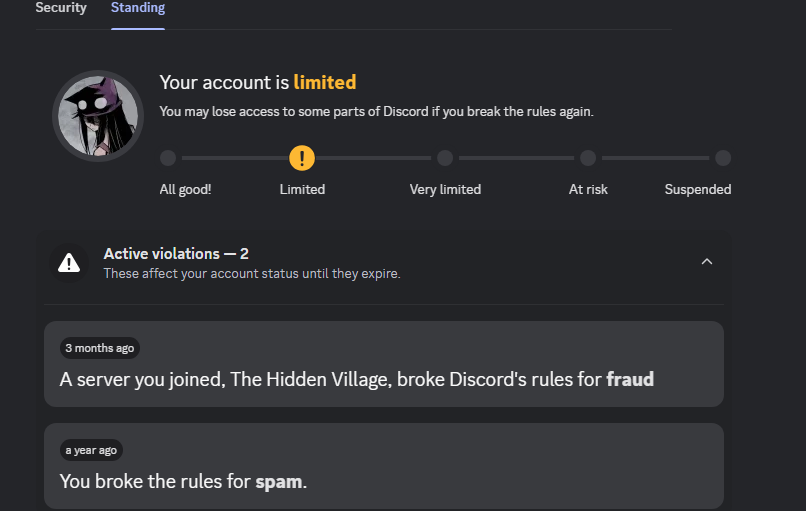Click the Active violations header text
The image size is (806, 511).
click(176, 254)
